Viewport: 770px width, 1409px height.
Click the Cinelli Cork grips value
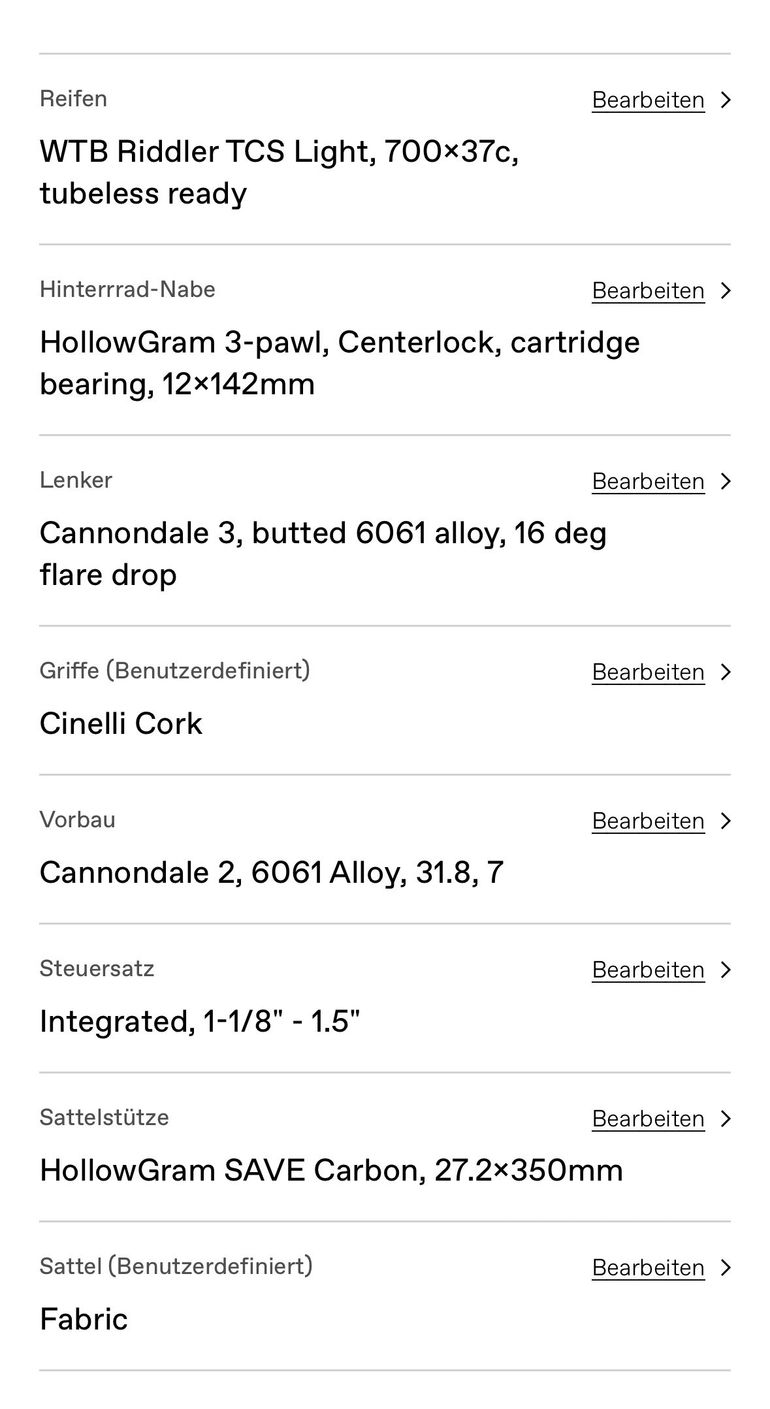(121, 724)
